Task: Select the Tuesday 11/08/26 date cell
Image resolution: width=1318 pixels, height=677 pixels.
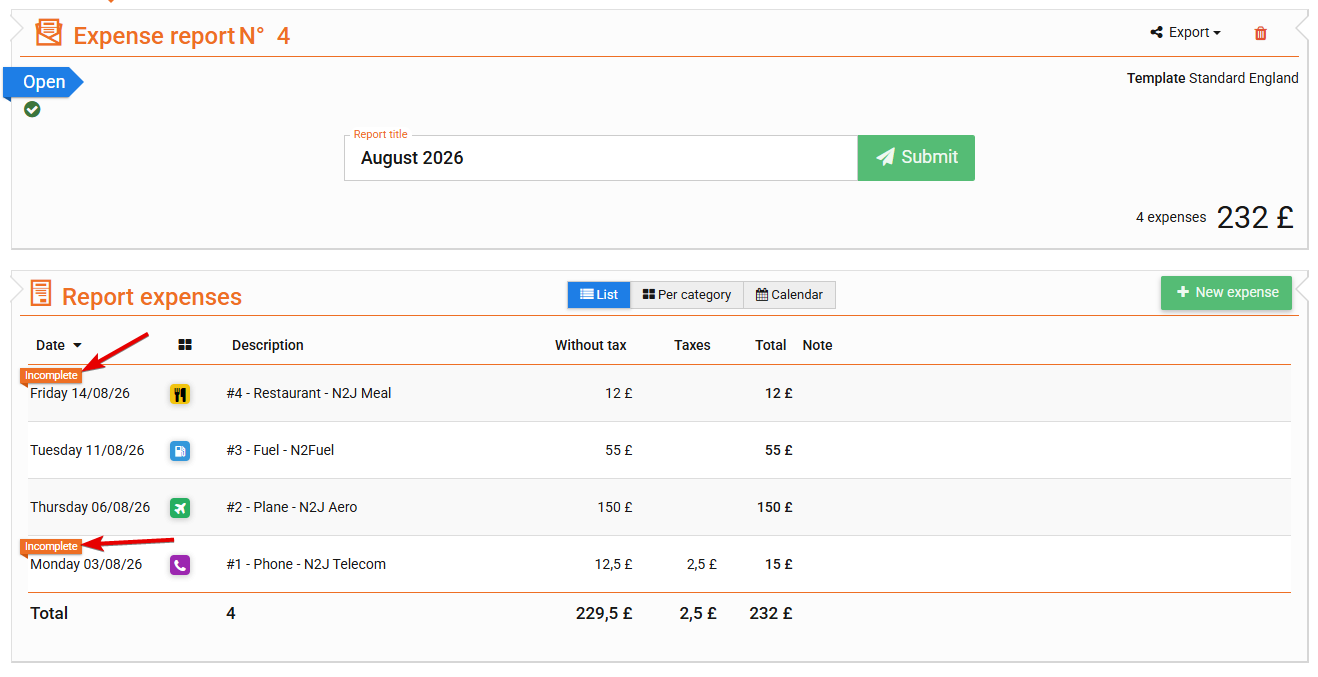Action: [x=87, y=450]
